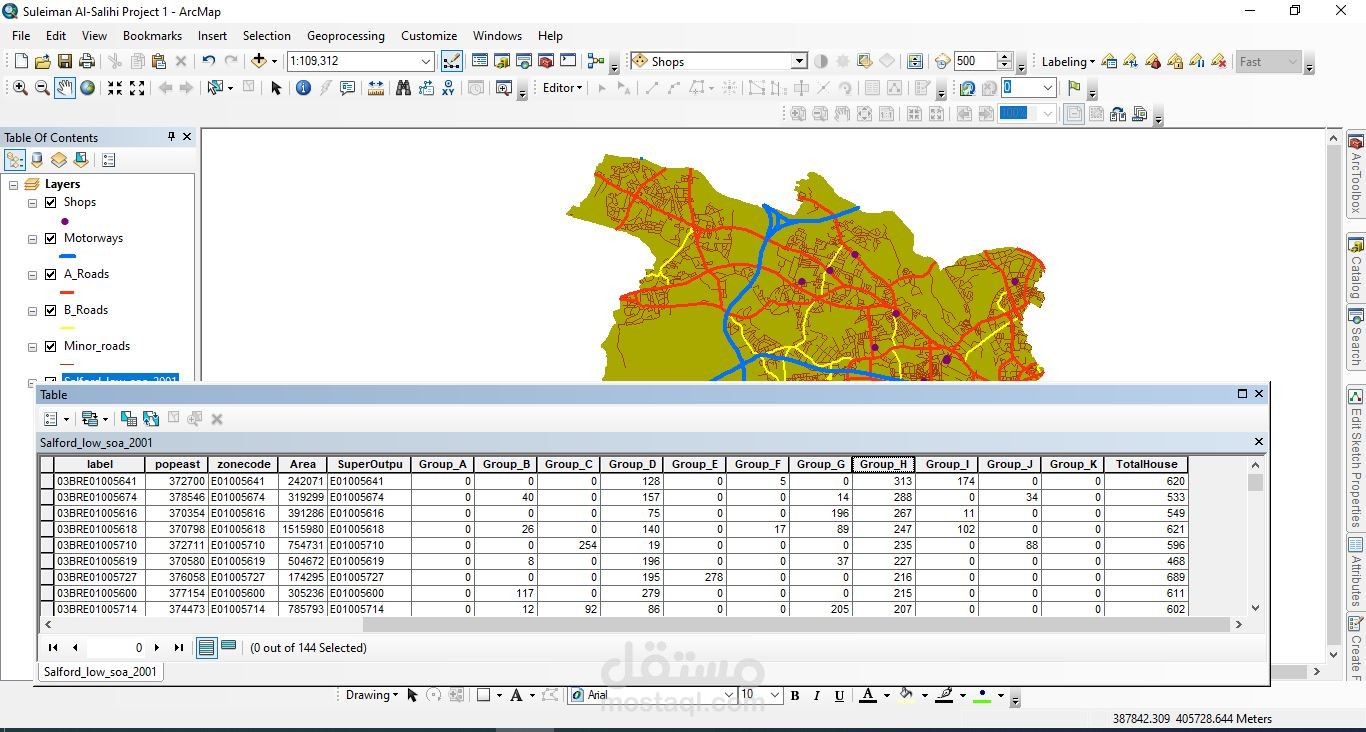Open the Geoprocessing menu

pos(345,35)
